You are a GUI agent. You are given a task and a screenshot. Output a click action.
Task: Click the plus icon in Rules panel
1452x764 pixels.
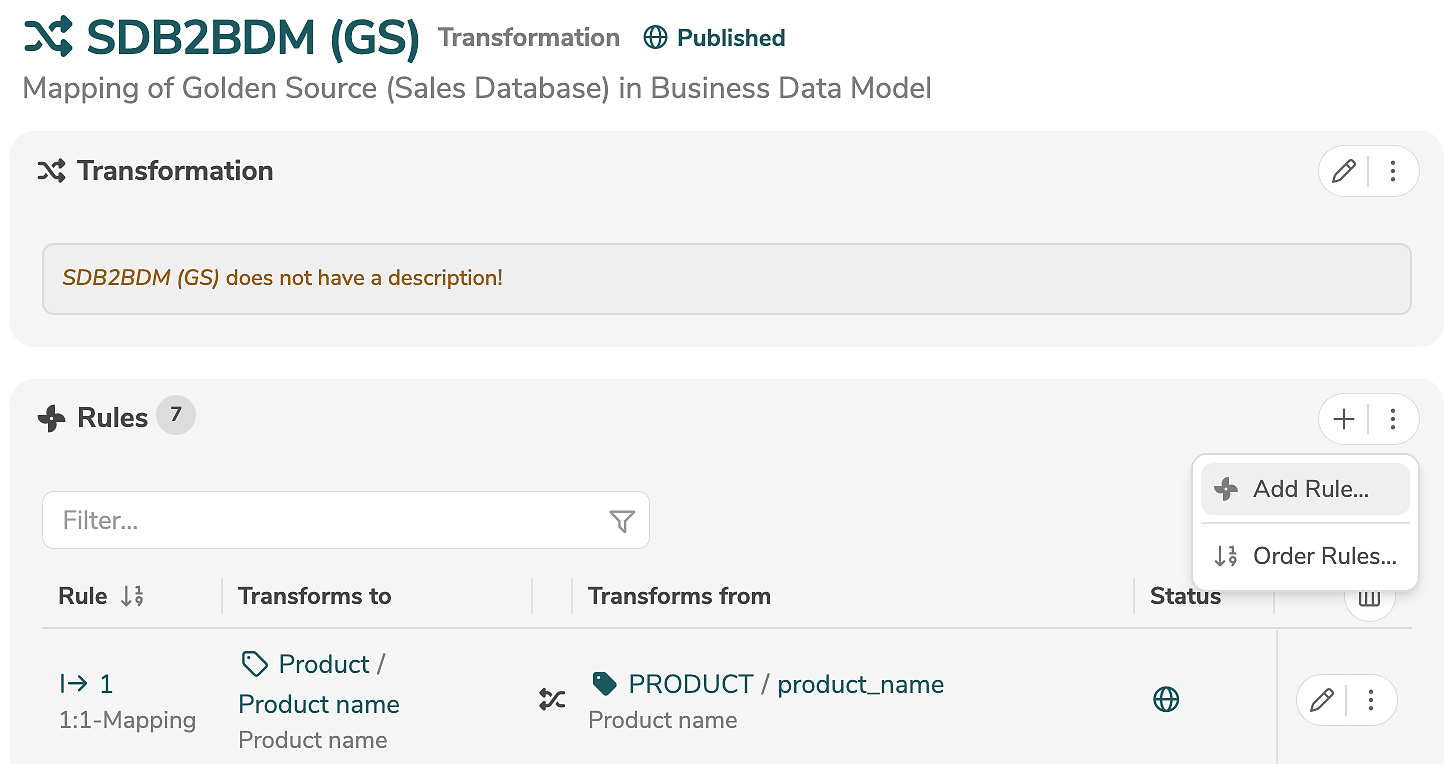click(1344, 419)
